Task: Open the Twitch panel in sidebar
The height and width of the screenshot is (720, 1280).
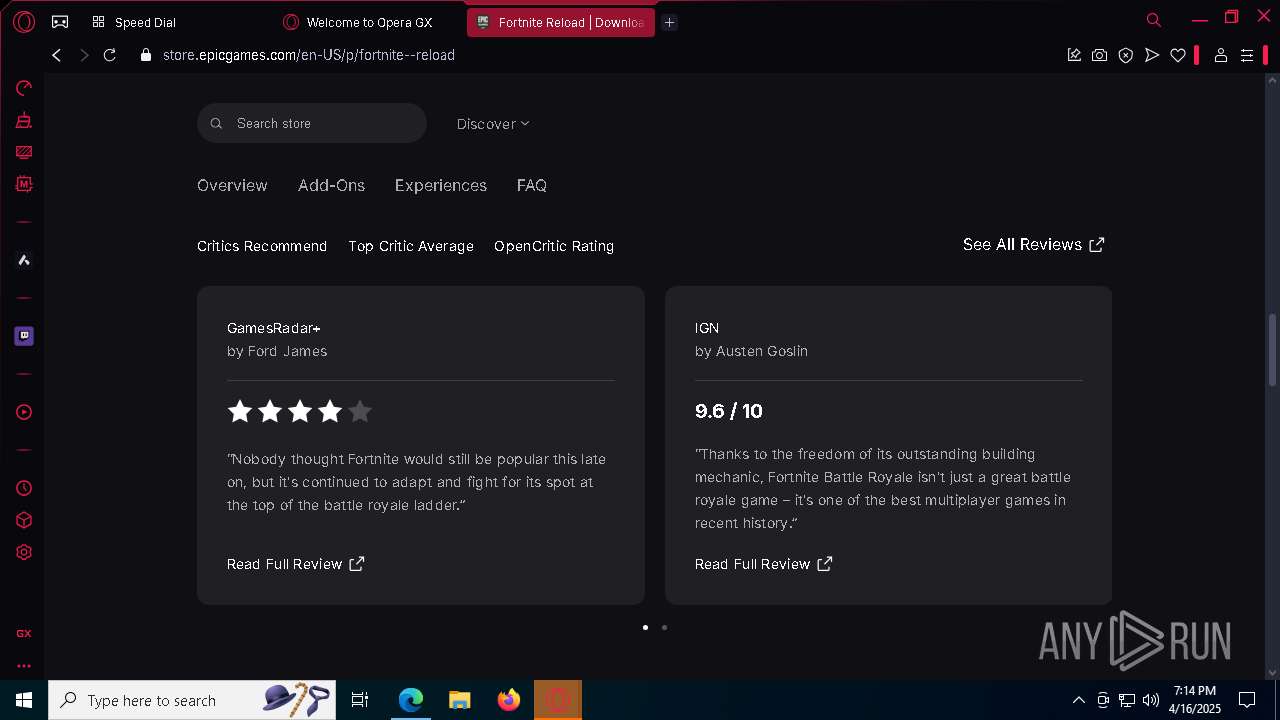Action: coord(24,336)
